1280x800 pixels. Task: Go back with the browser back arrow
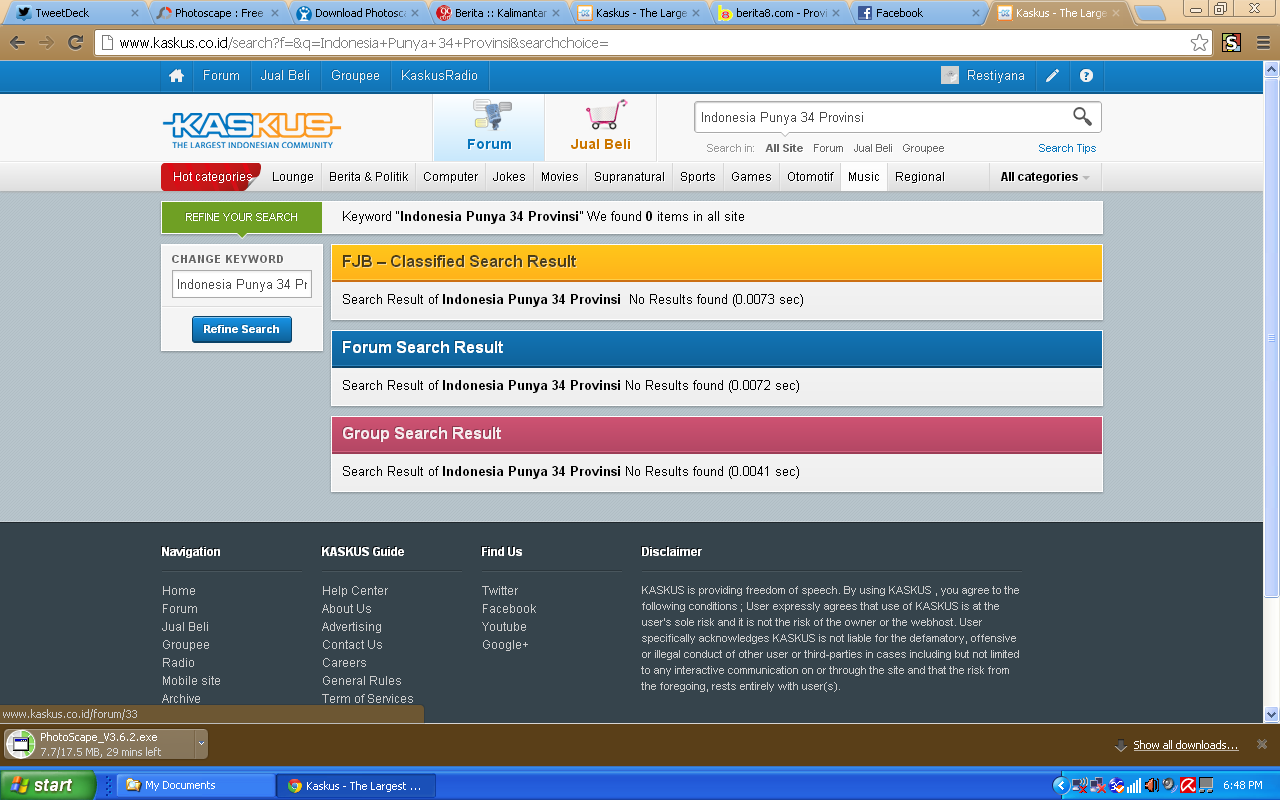pyautogui.click(x=17, y=43)
